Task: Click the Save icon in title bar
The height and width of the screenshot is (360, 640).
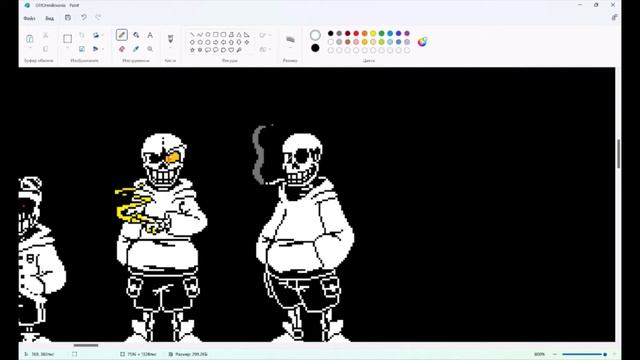Action: click(x=68, y=18)
